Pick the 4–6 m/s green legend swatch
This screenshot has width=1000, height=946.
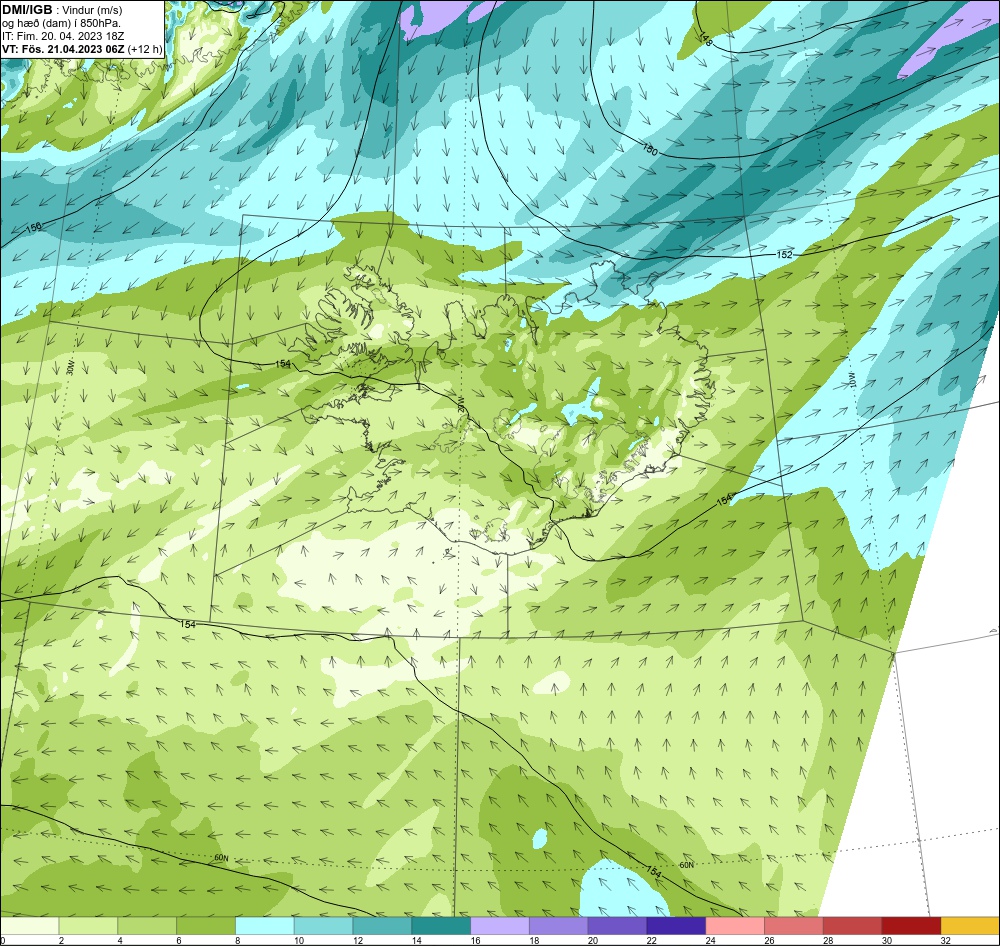click(147, 926)
